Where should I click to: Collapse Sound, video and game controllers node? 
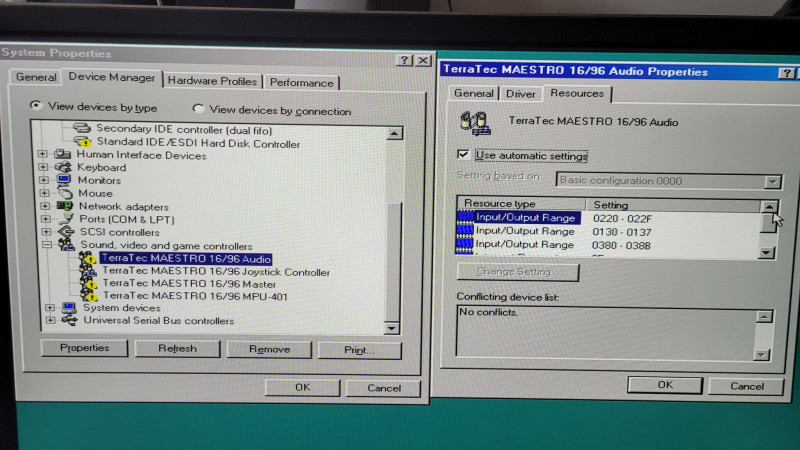tap(47, 244)
